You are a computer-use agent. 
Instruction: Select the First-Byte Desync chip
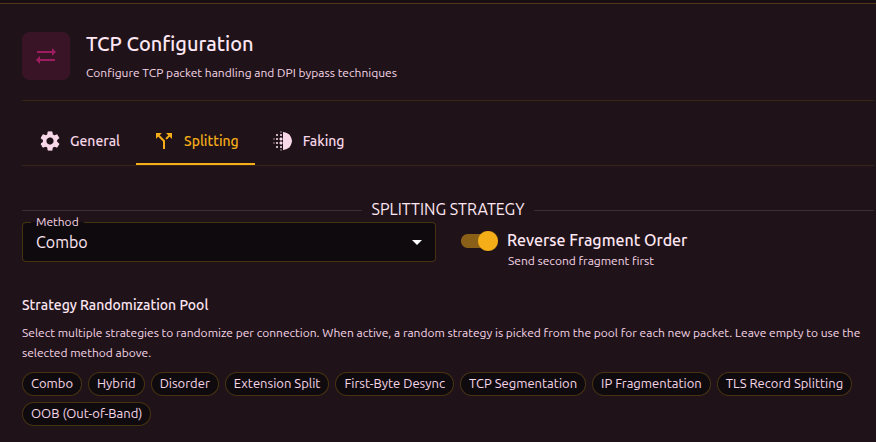coord(395,383)
